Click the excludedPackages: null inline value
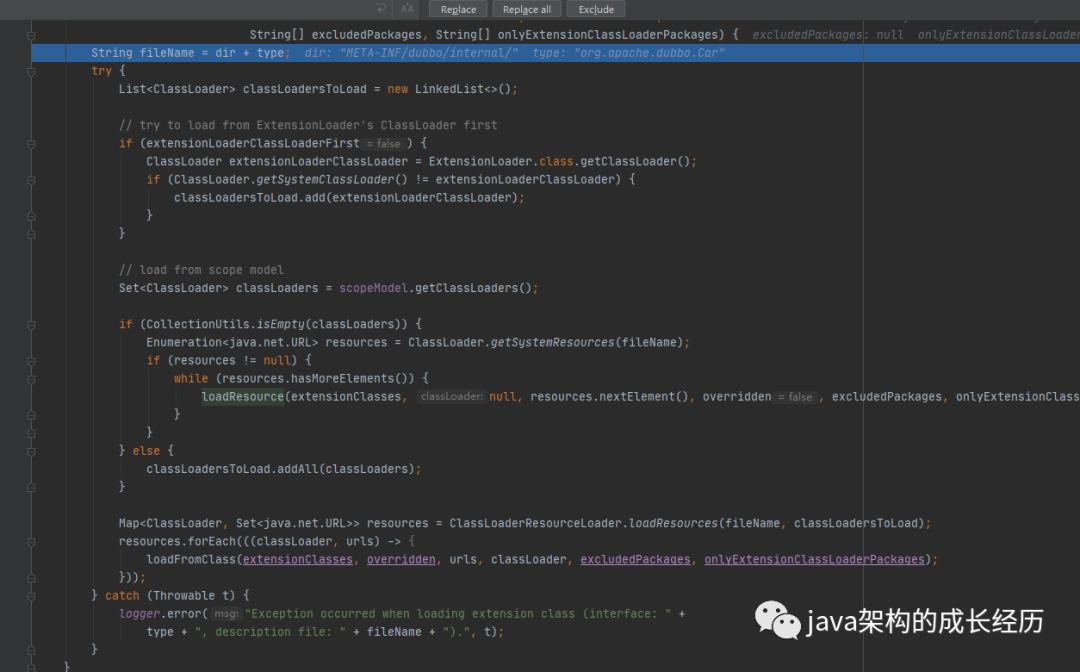Image resolution: width=1080 pixels, height=672 pixels. tap(828, 35)
